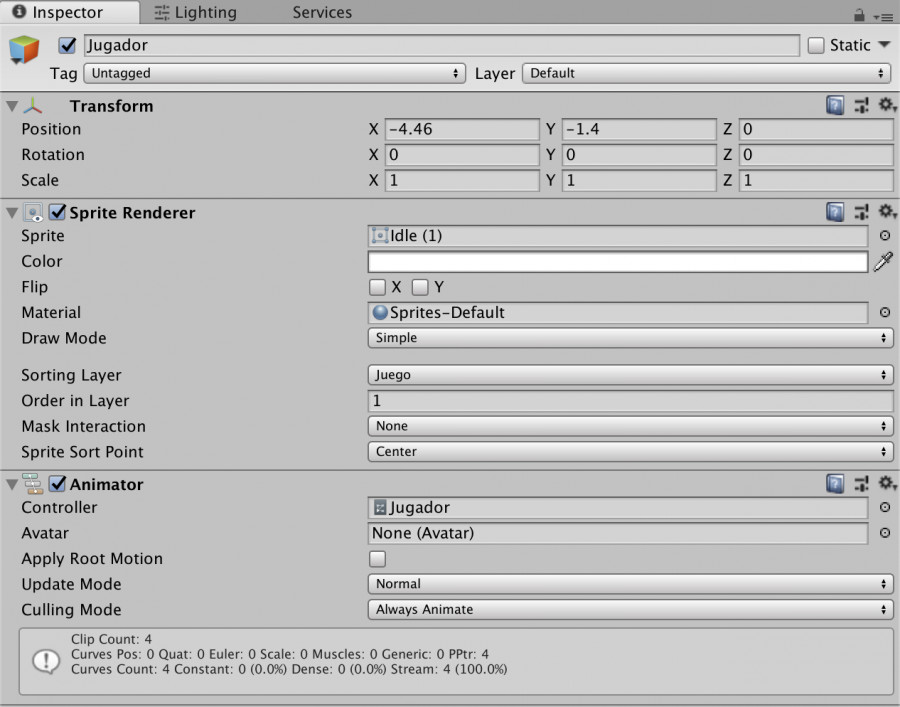The image size is (900, 707).
Task: Open the Culling Mode dropdown
Action: pos(630,609)
